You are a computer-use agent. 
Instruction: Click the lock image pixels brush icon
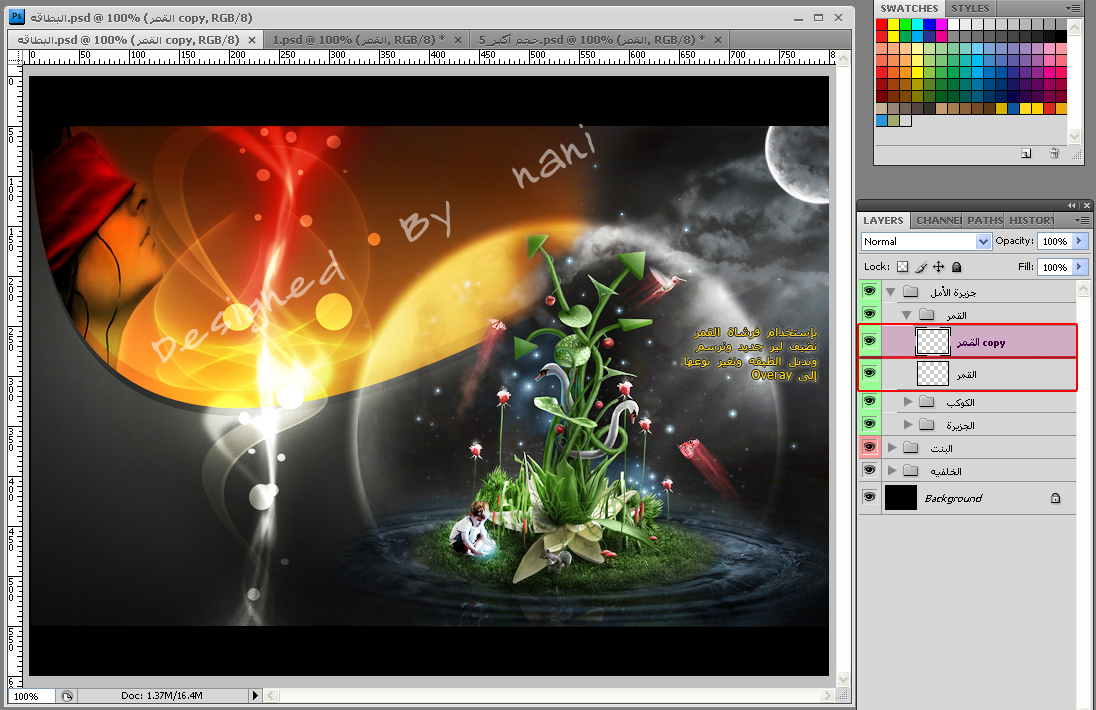pos(921,267)
